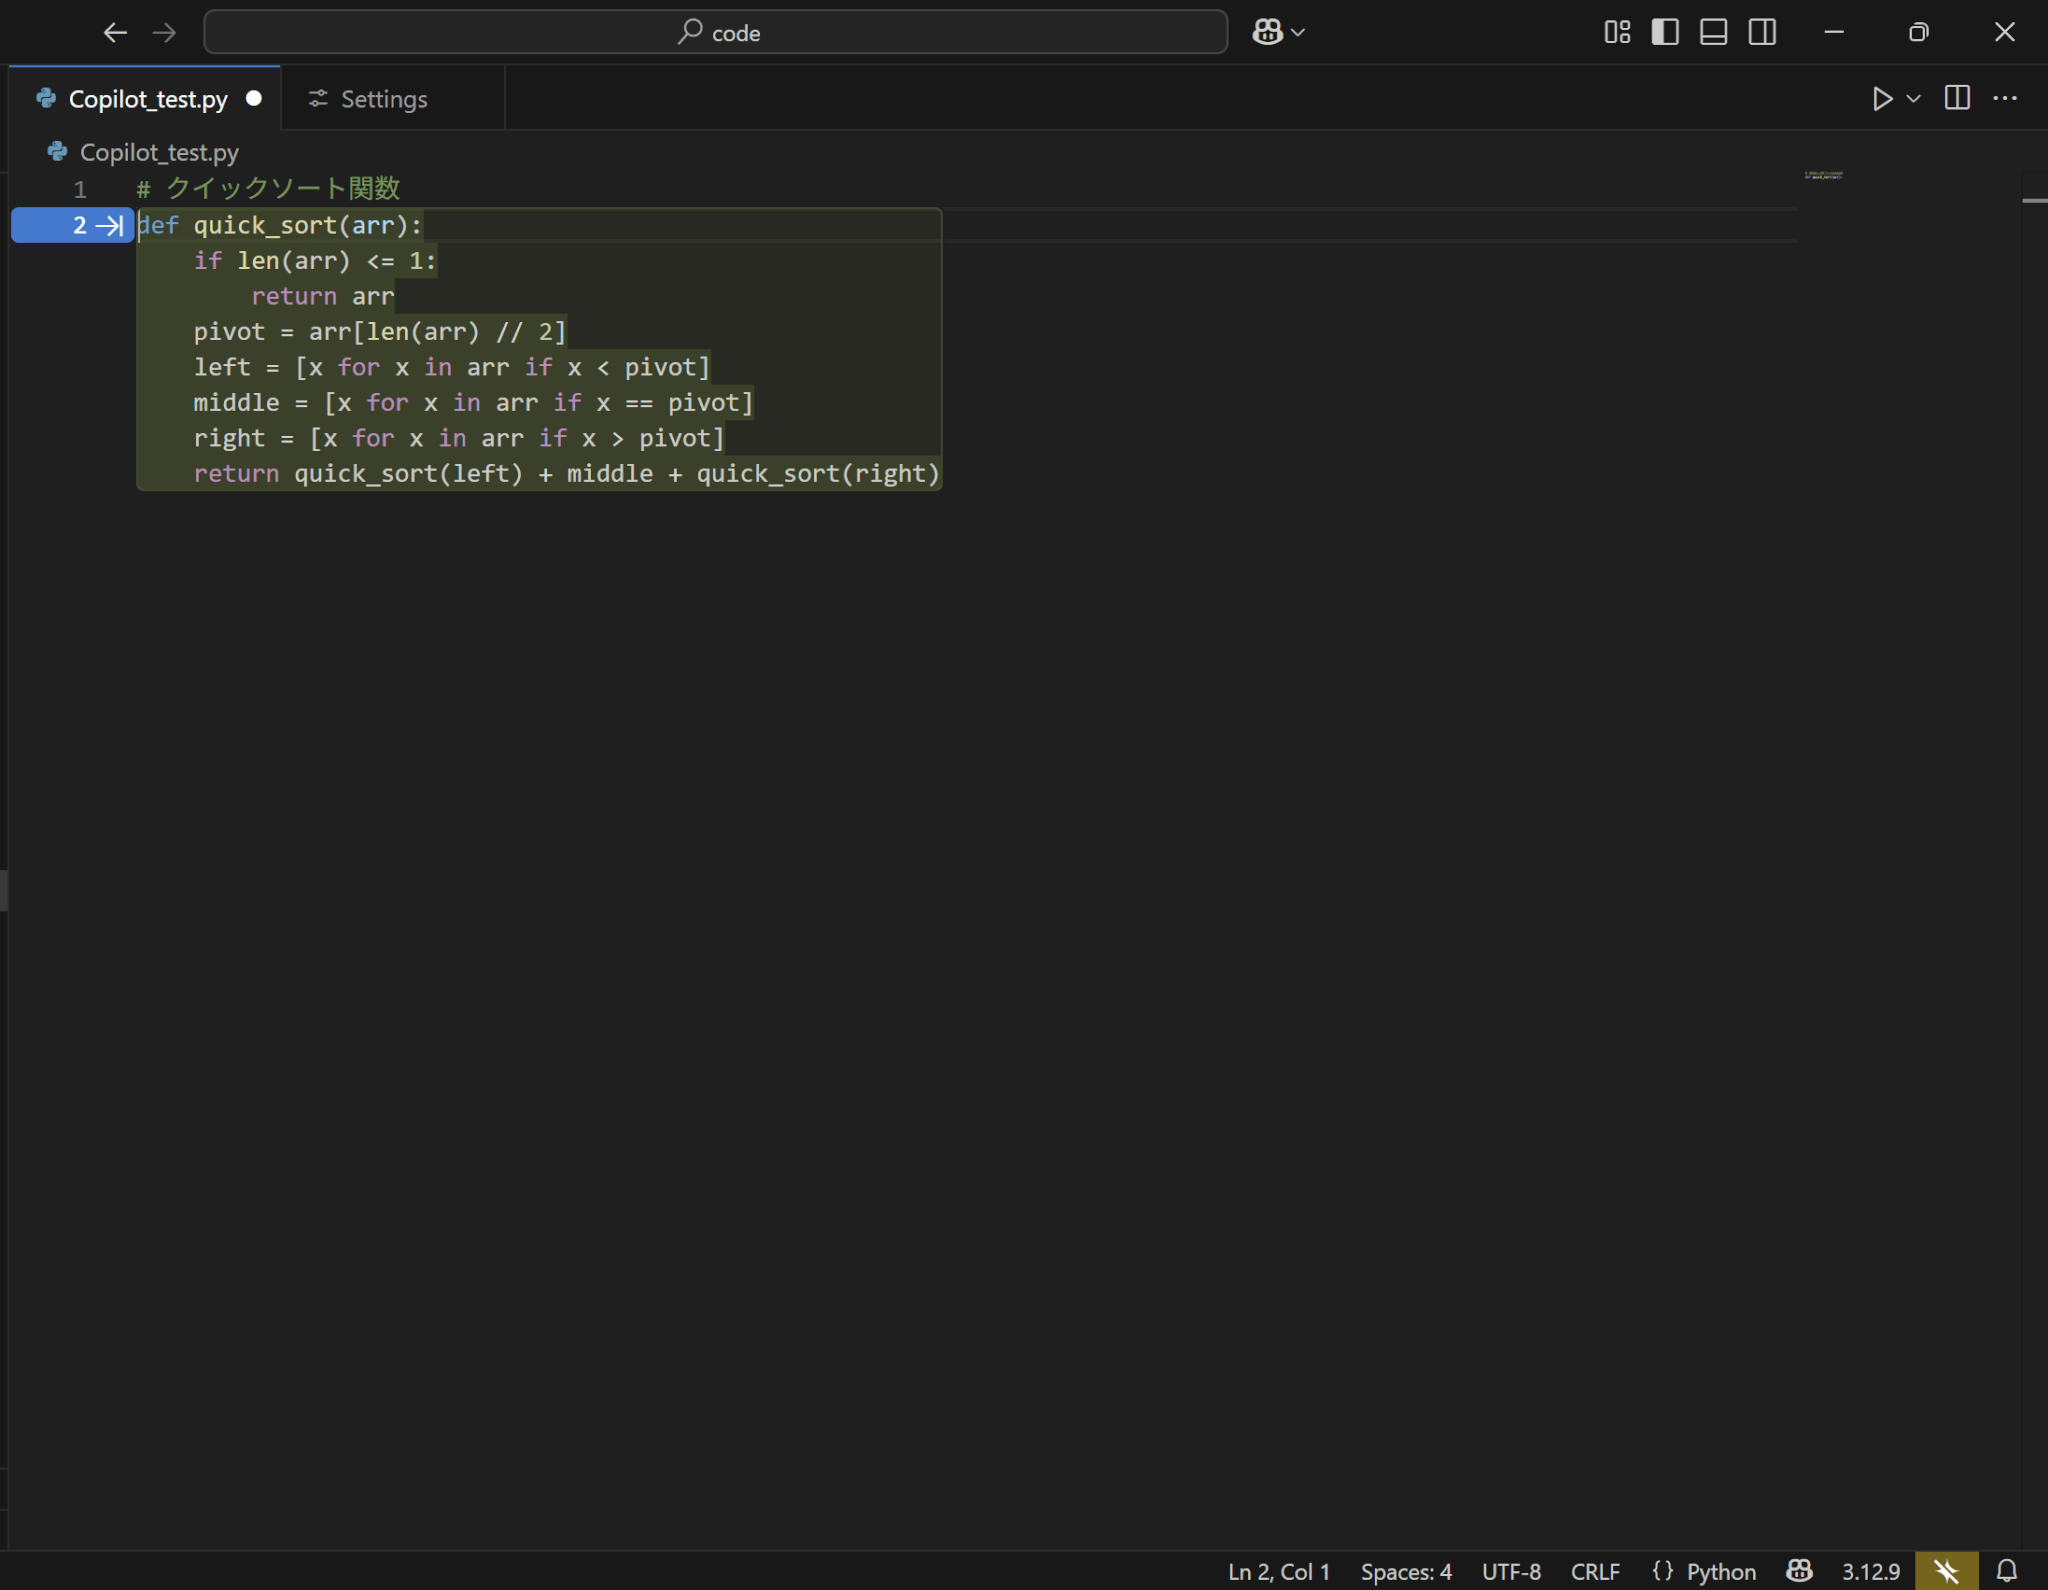2048x1590 pixels.
Task: Change encoding via UTF-8
Action: click(1511, 1572)
